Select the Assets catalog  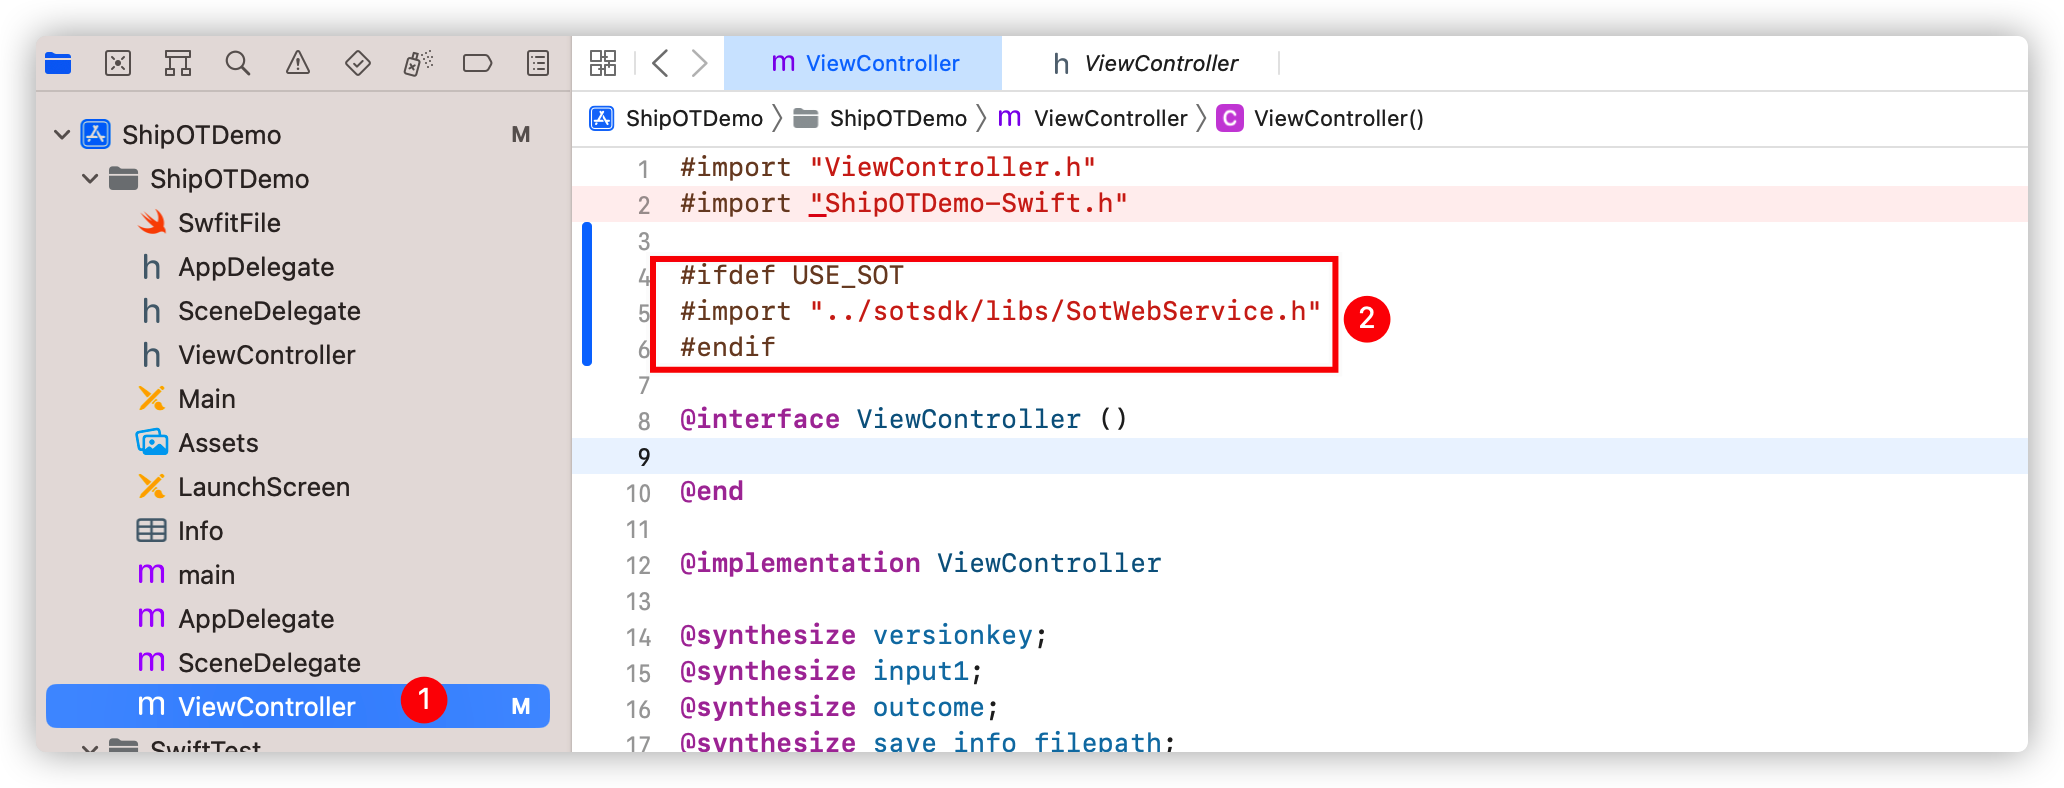[218, 443]
